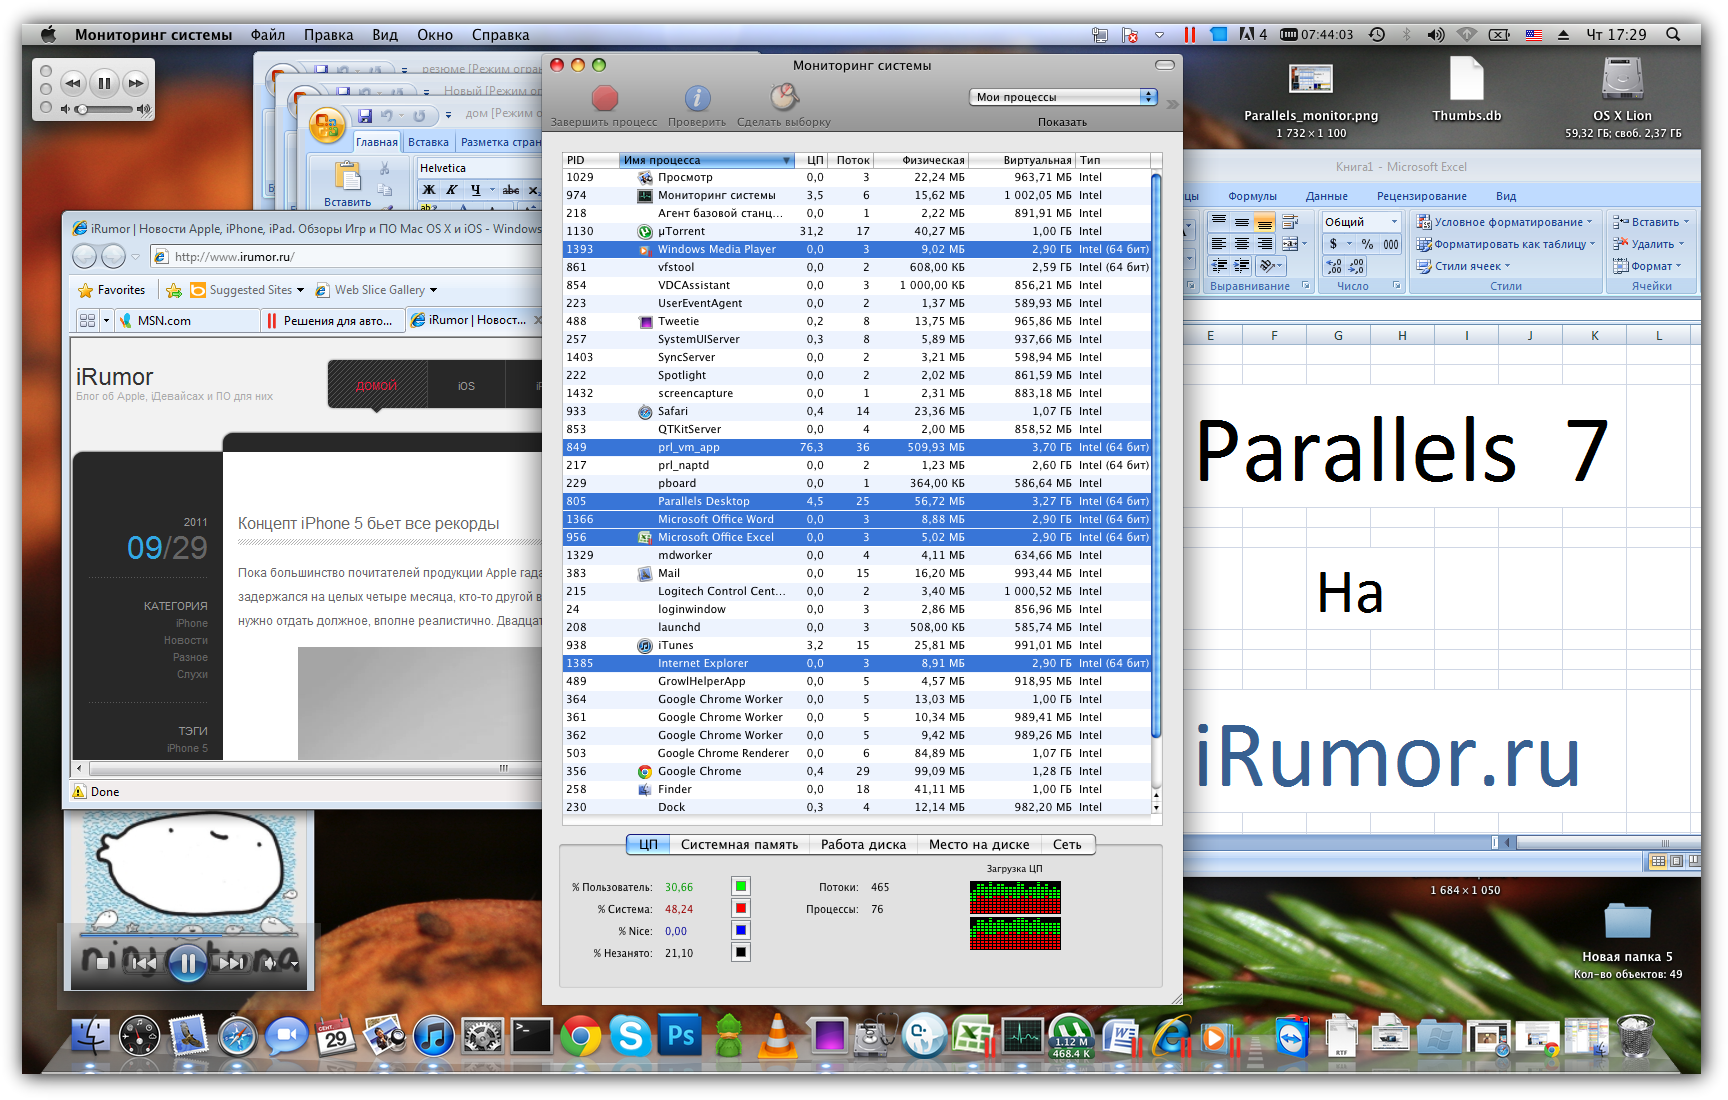Switch to the Системная память tab
The height and width of the screenshot is (1100, 1728).
coord(739,844)
